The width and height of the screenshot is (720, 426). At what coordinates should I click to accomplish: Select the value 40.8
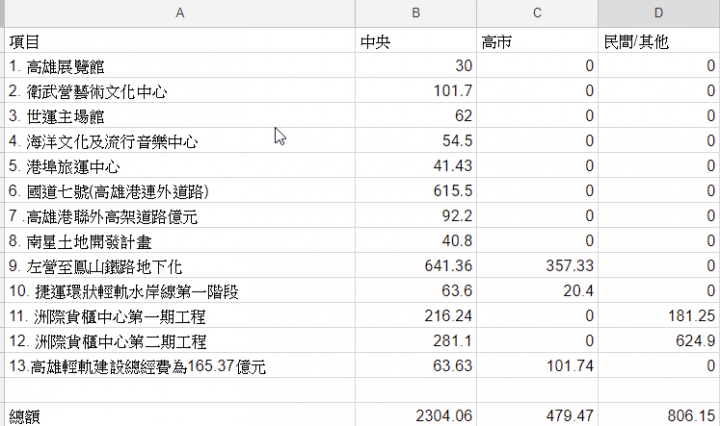click(416, 241)
